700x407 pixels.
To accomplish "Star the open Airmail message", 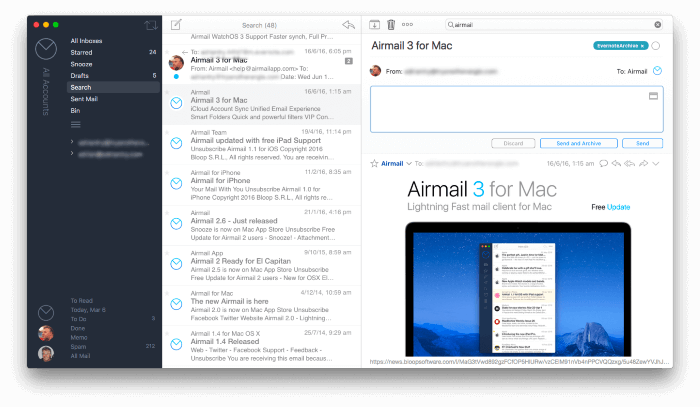I will tap(374, 163).
